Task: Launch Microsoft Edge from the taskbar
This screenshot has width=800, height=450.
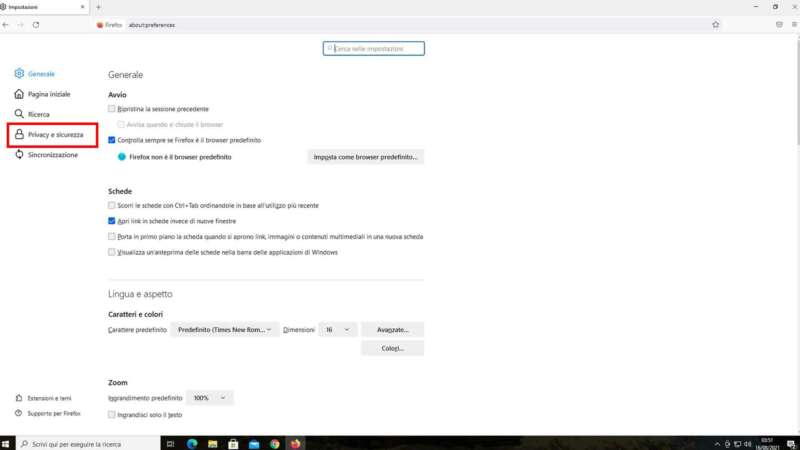Action: 192,444
